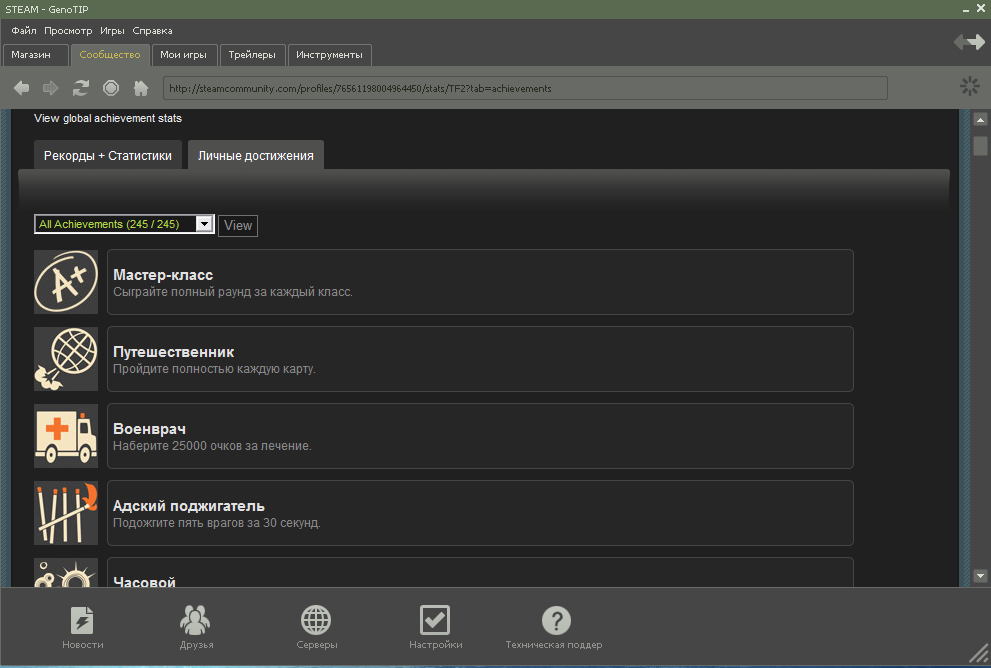Click the window resize grip
The height and width of the screenshot is (668, 991).
tap(979, 653)
